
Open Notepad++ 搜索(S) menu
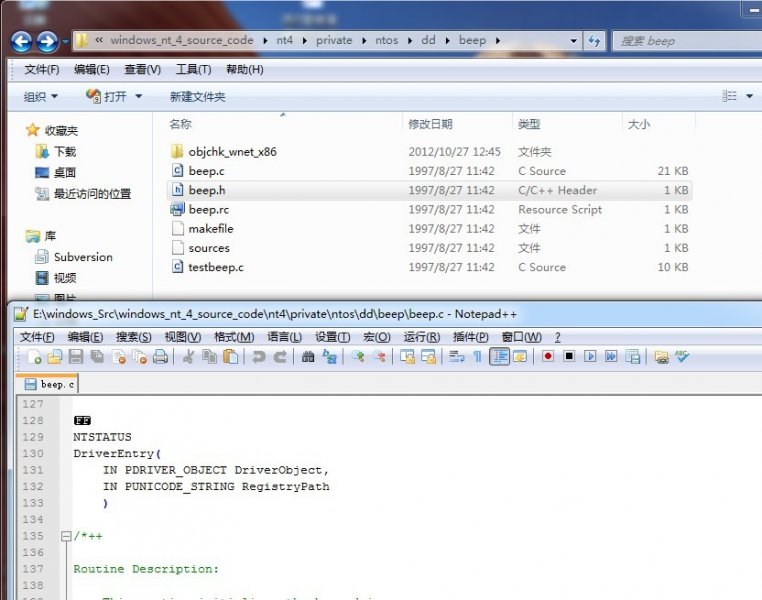(134, 337)
